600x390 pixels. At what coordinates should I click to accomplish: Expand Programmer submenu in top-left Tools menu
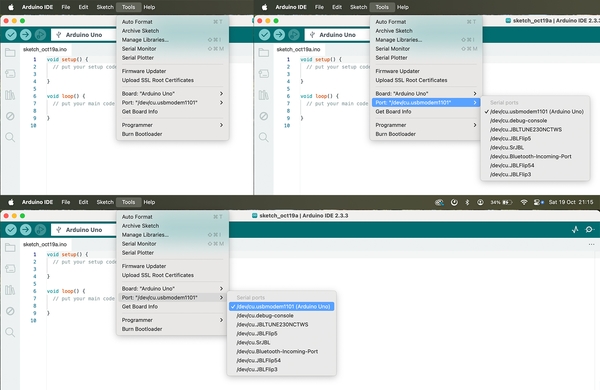point(173,125)
